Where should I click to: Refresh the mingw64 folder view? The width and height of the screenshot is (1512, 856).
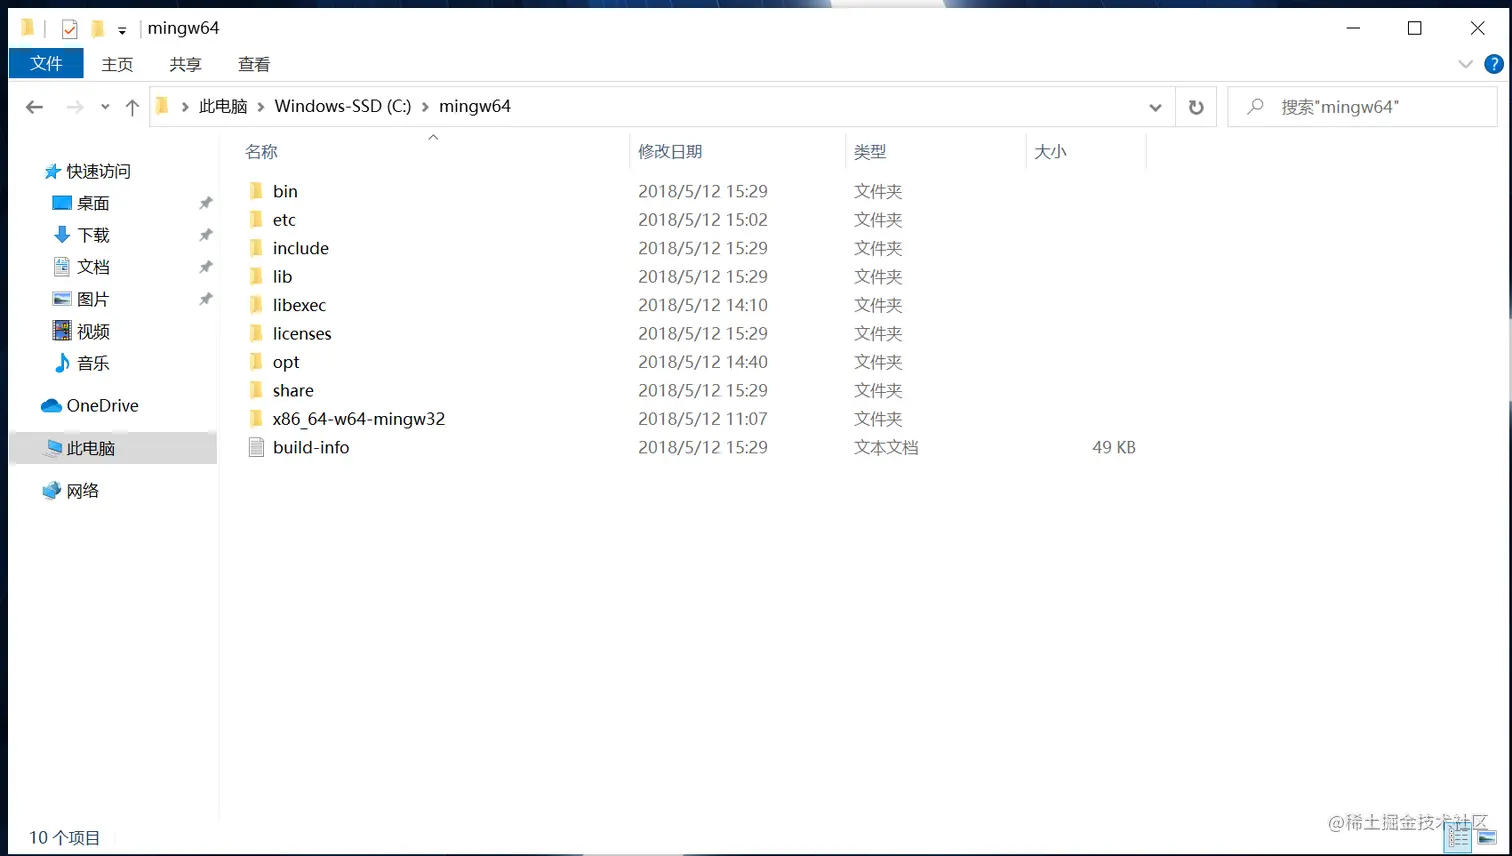(1196, 106)
